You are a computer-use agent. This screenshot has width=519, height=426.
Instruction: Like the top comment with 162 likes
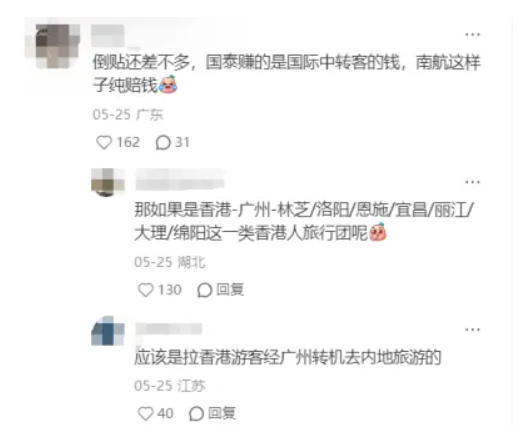pyautogui.click(x=104, y=143)
